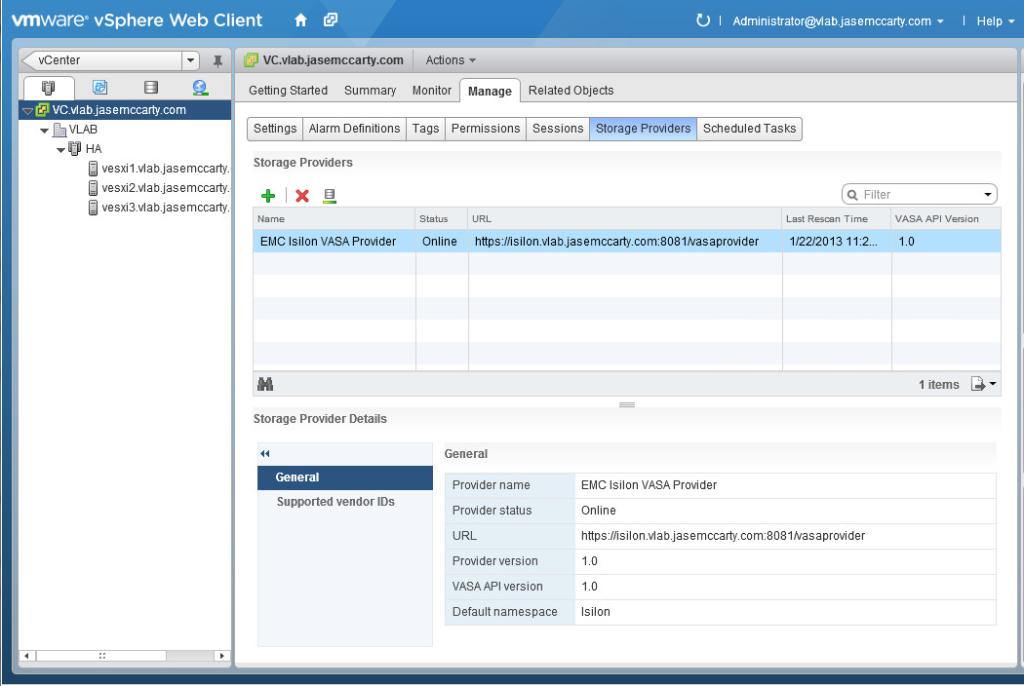Viewport: 1024px width, 686px height.
Task: Collapse the HA cluster tree node
Action: [60, 149]
